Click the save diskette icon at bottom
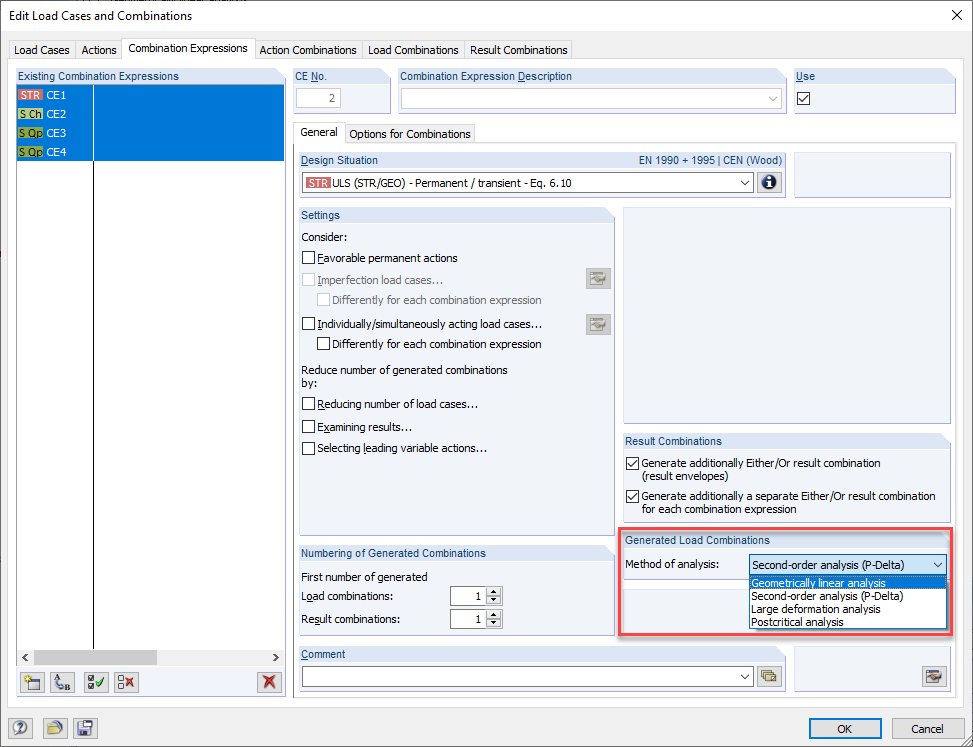 coord(85,728)
